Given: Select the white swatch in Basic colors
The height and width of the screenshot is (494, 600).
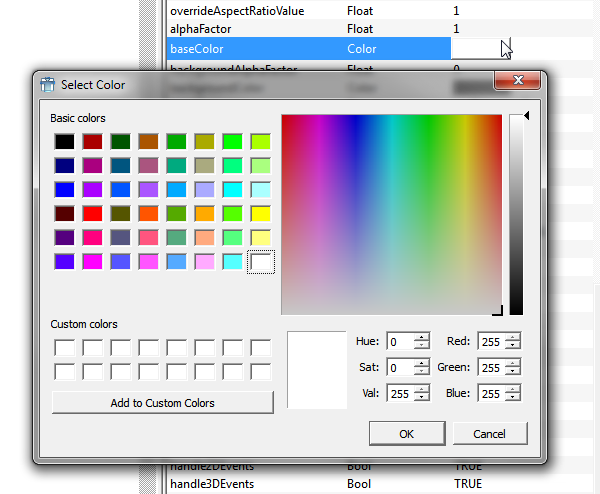Looking at the screenshot, I should pos(260,262).
